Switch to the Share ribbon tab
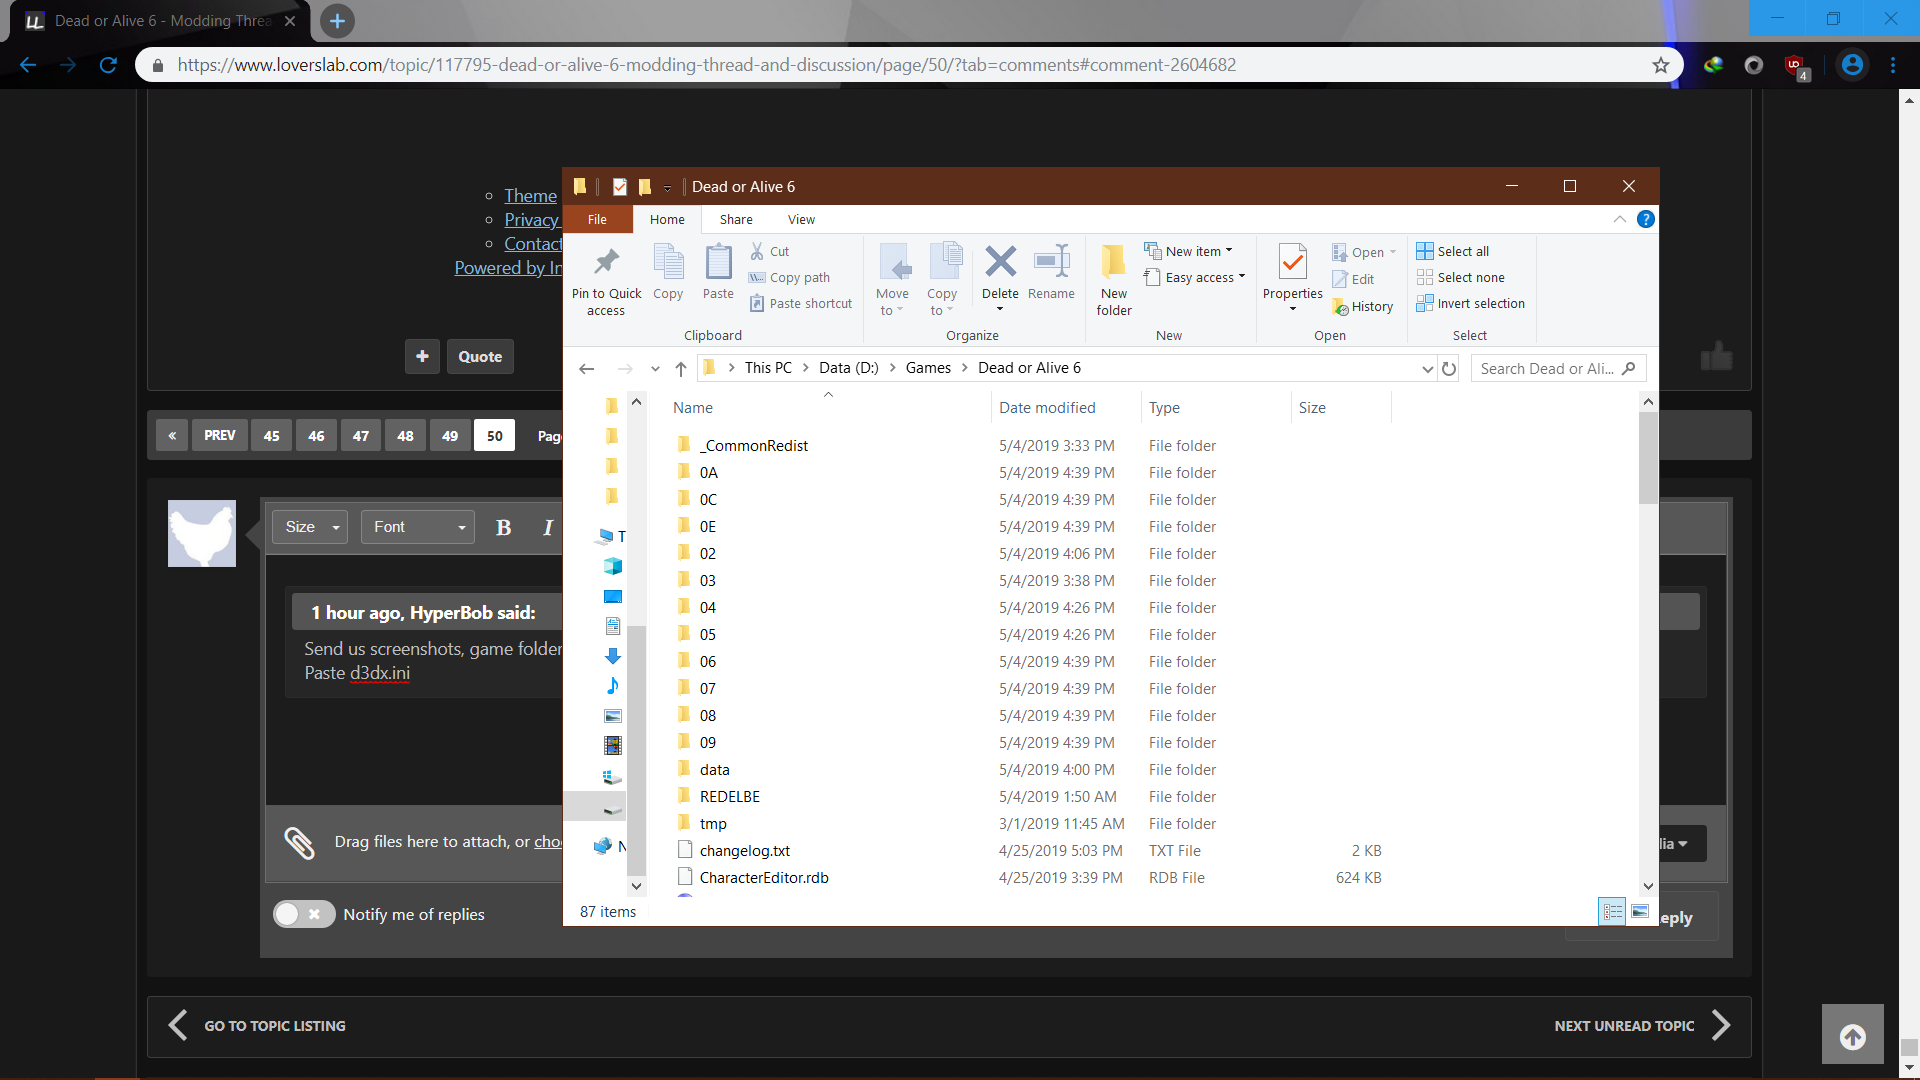The height and width of the screenshot is (1080, 1920). (736, 219)
